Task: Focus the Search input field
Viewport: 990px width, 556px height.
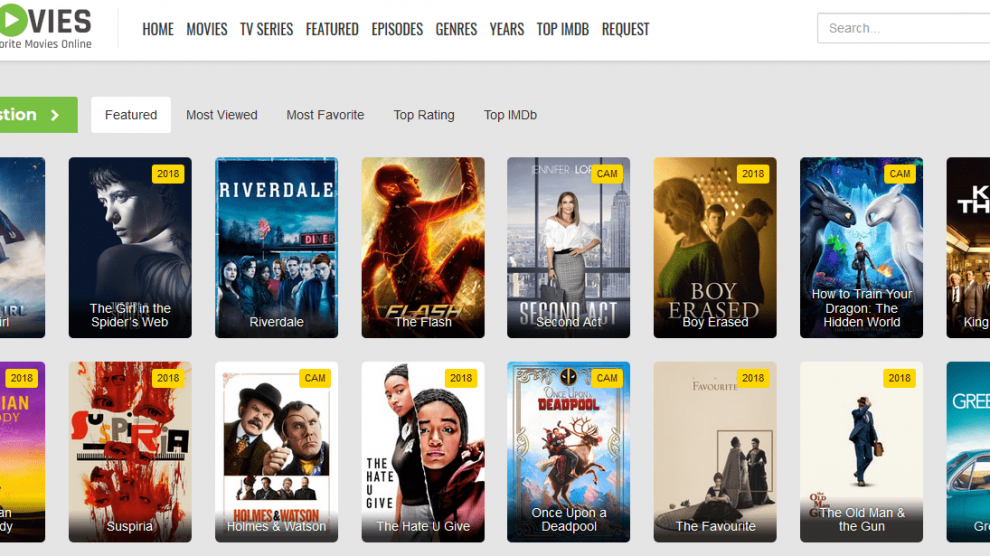Action: coord(904,28)
